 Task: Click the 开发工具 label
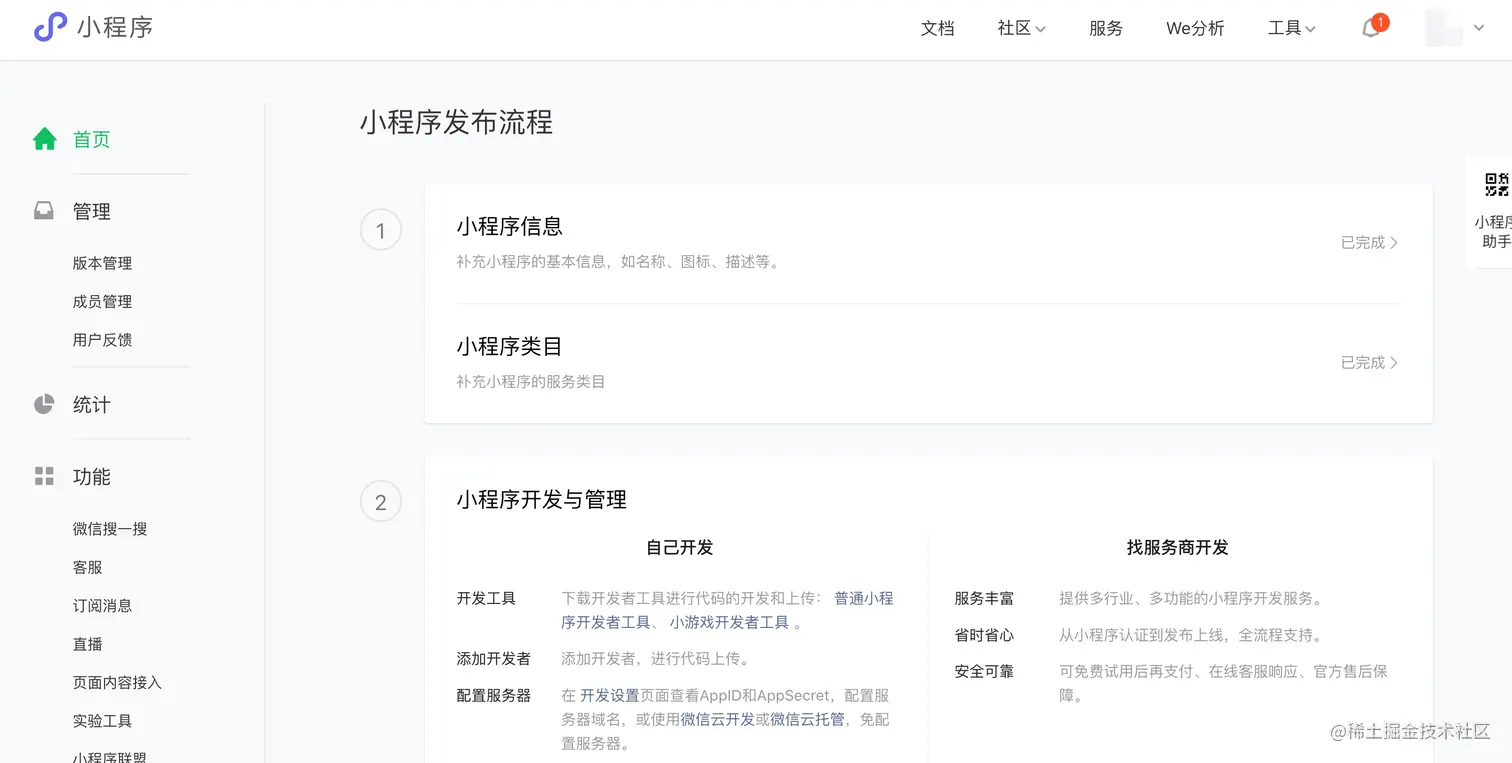coord(486,598)
